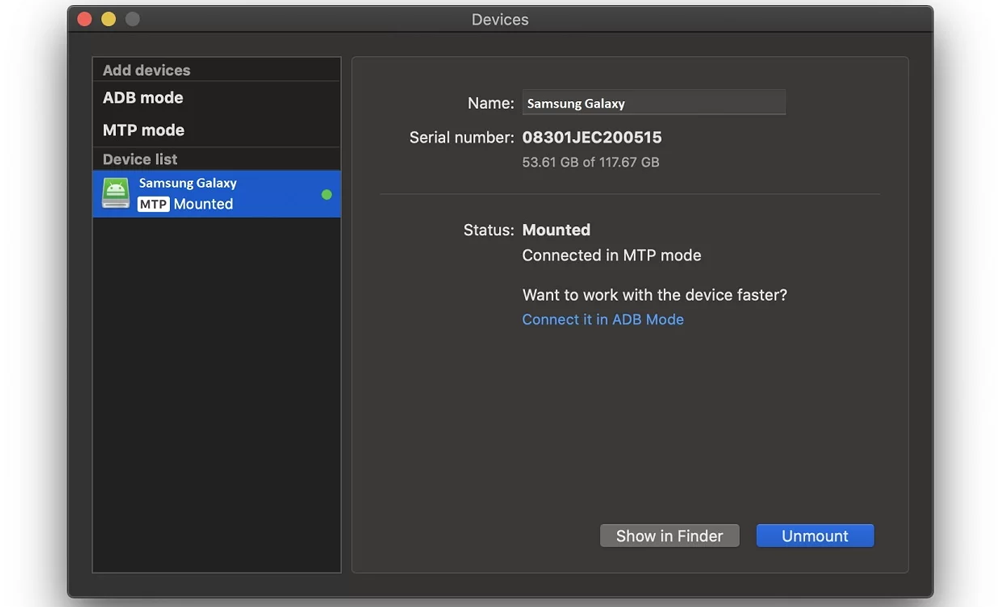Click the Unmount button
Image resolution: width=1000 pixels, height=607 pixels.
click(815, 536)
